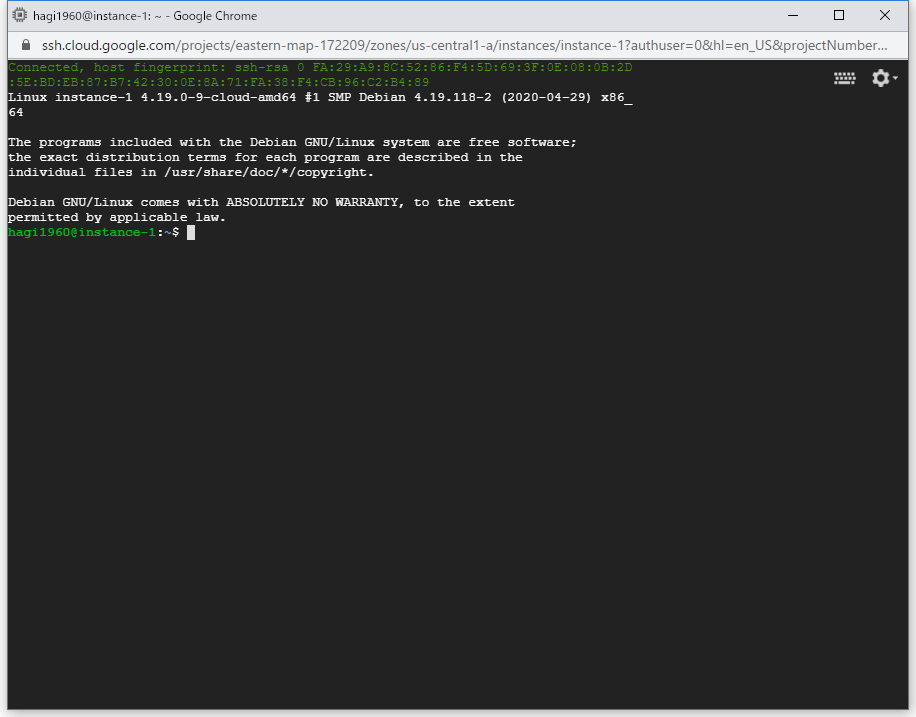The image size is (916, 717).
Task: Click the 'permitted by applicable law.' line
Action: [x=117, y=217]
